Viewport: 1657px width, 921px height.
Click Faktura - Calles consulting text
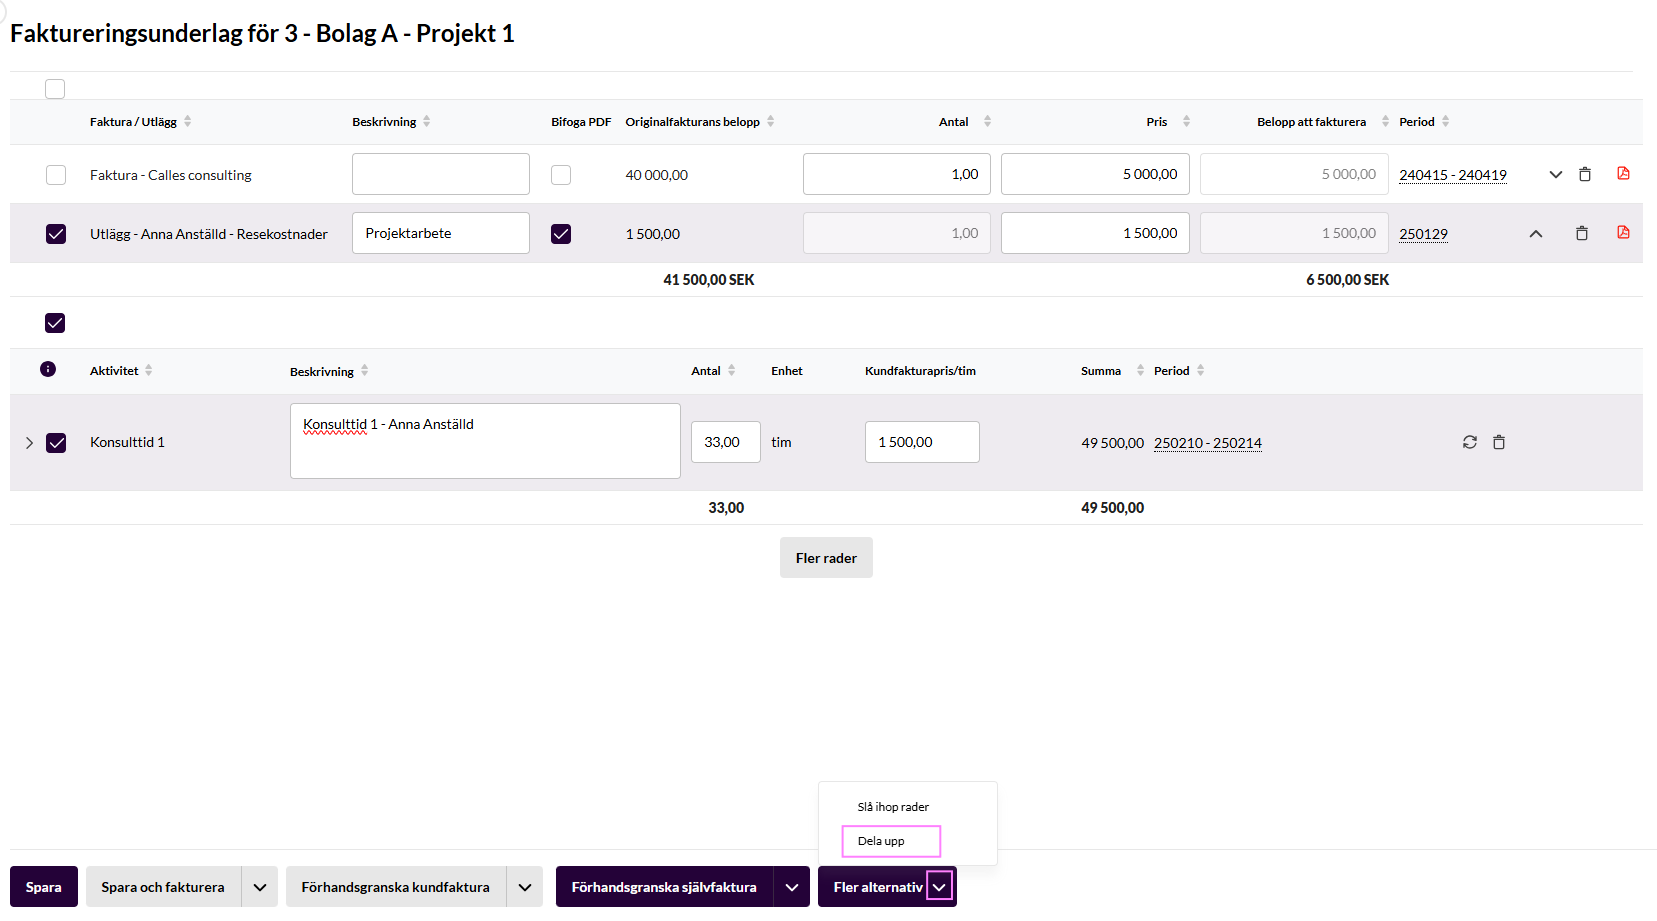pyautogui.click(x=171, y=175)
